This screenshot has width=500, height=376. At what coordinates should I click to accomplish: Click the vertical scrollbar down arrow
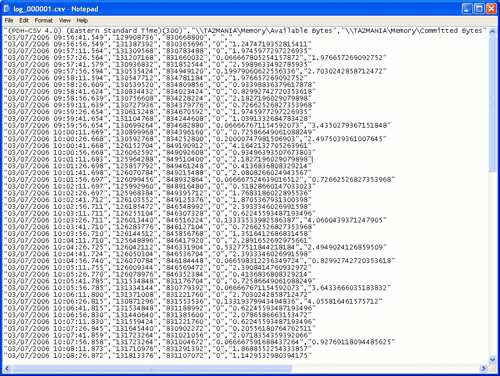point(492,360)
